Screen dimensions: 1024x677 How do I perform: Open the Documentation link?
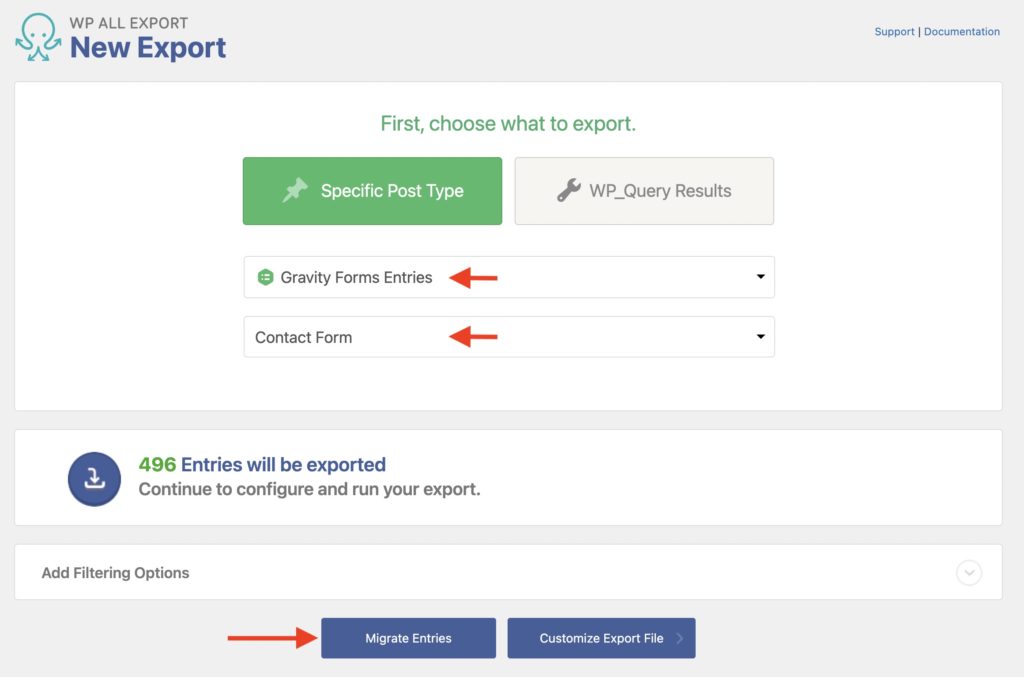(961, 31)
